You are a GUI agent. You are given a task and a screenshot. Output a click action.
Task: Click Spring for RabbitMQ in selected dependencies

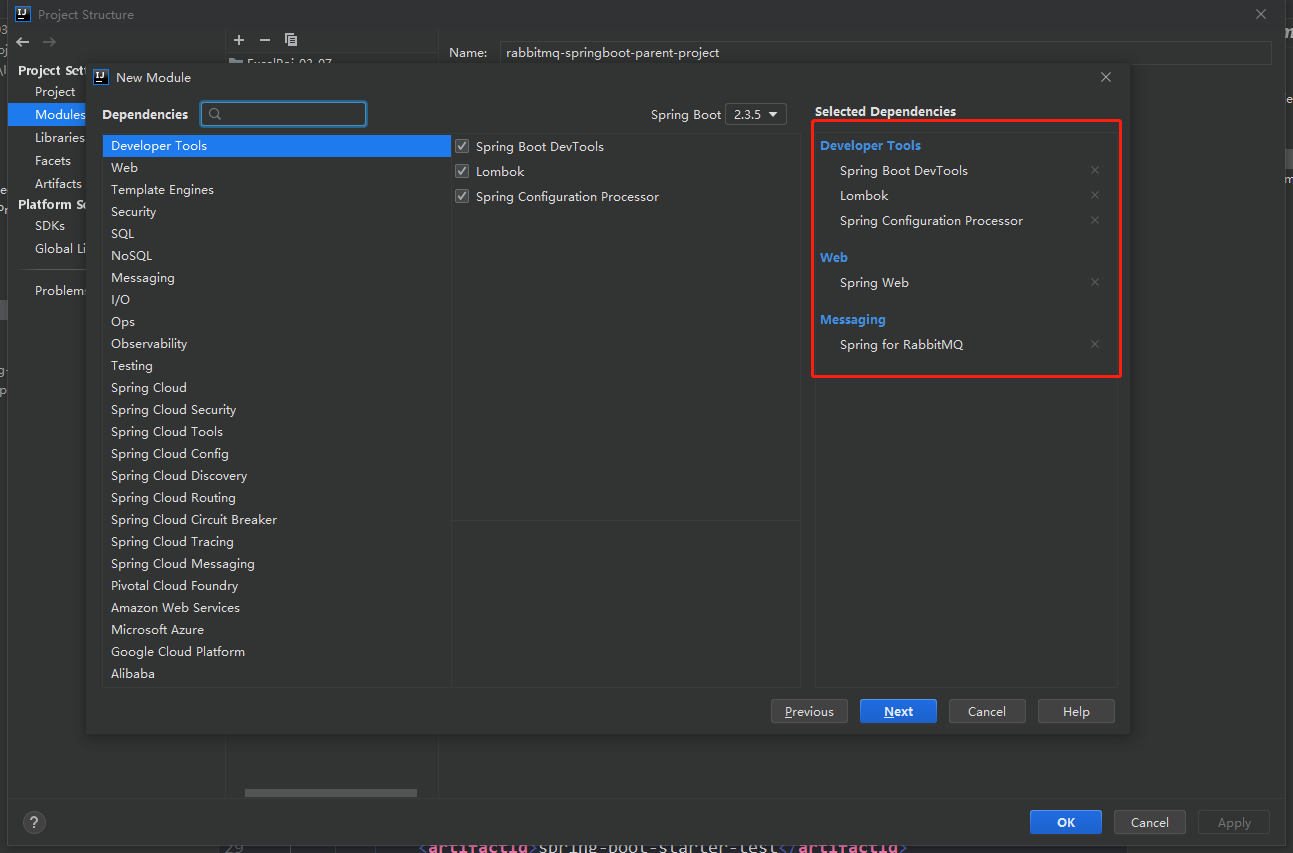(901, 345)
